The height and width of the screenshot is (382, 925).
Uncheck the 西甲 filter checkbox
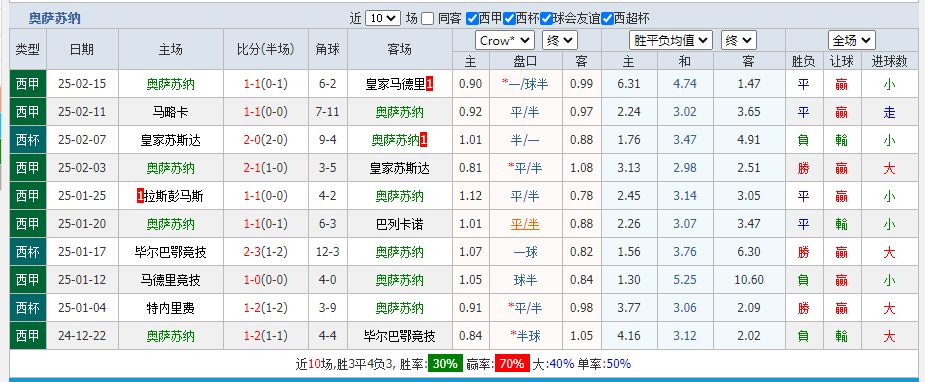click(x=472, y=18)
